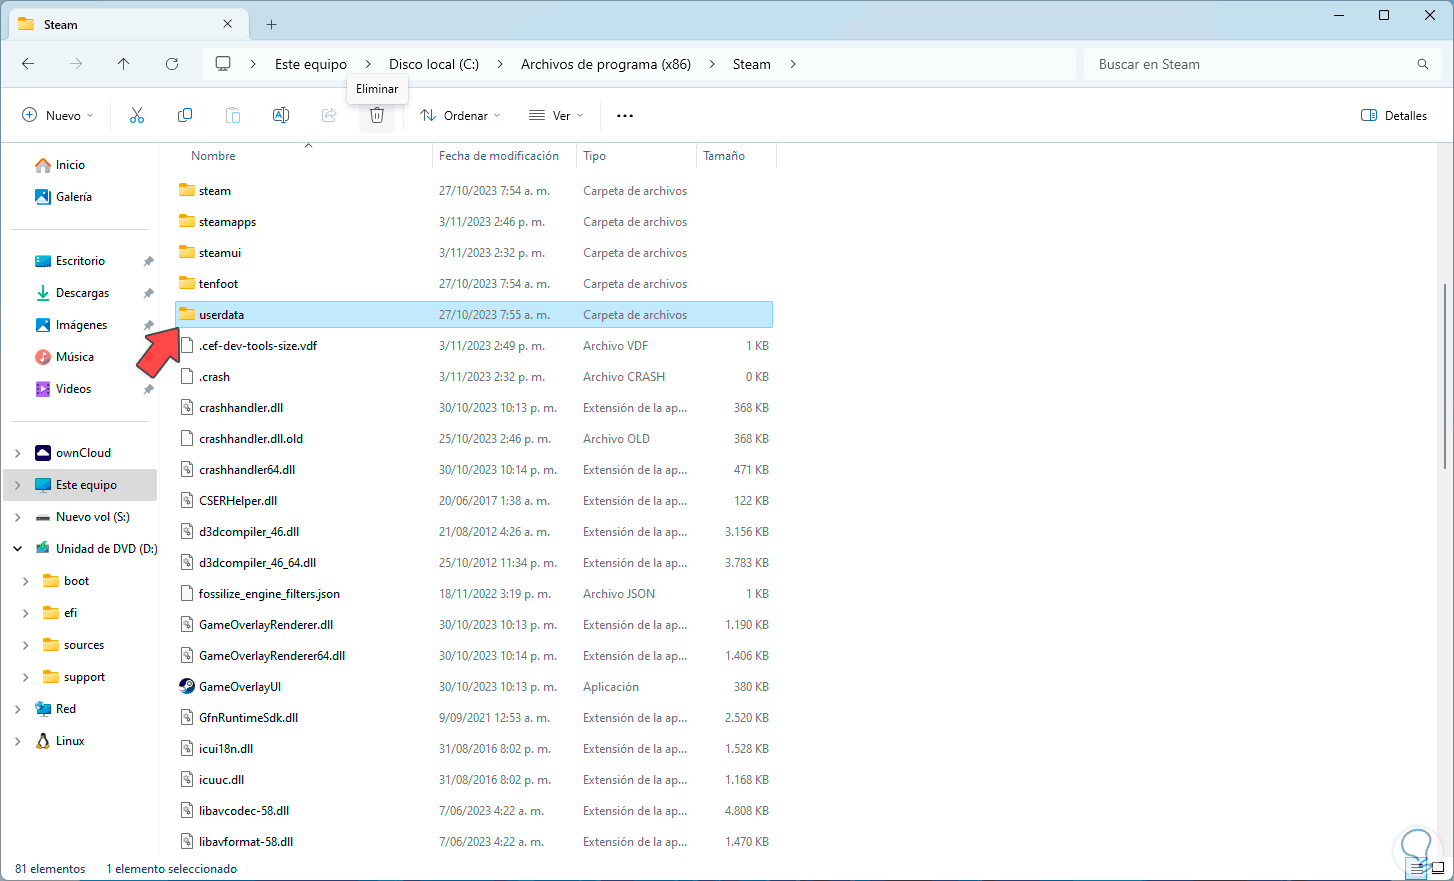Open the Nuevo dropdown menu
Screen dimensions: 1454x881
[58, 116]
